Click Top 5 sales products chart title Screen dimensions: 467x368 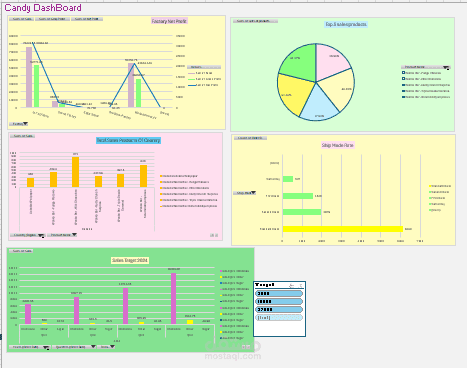[x=346, y=24]
